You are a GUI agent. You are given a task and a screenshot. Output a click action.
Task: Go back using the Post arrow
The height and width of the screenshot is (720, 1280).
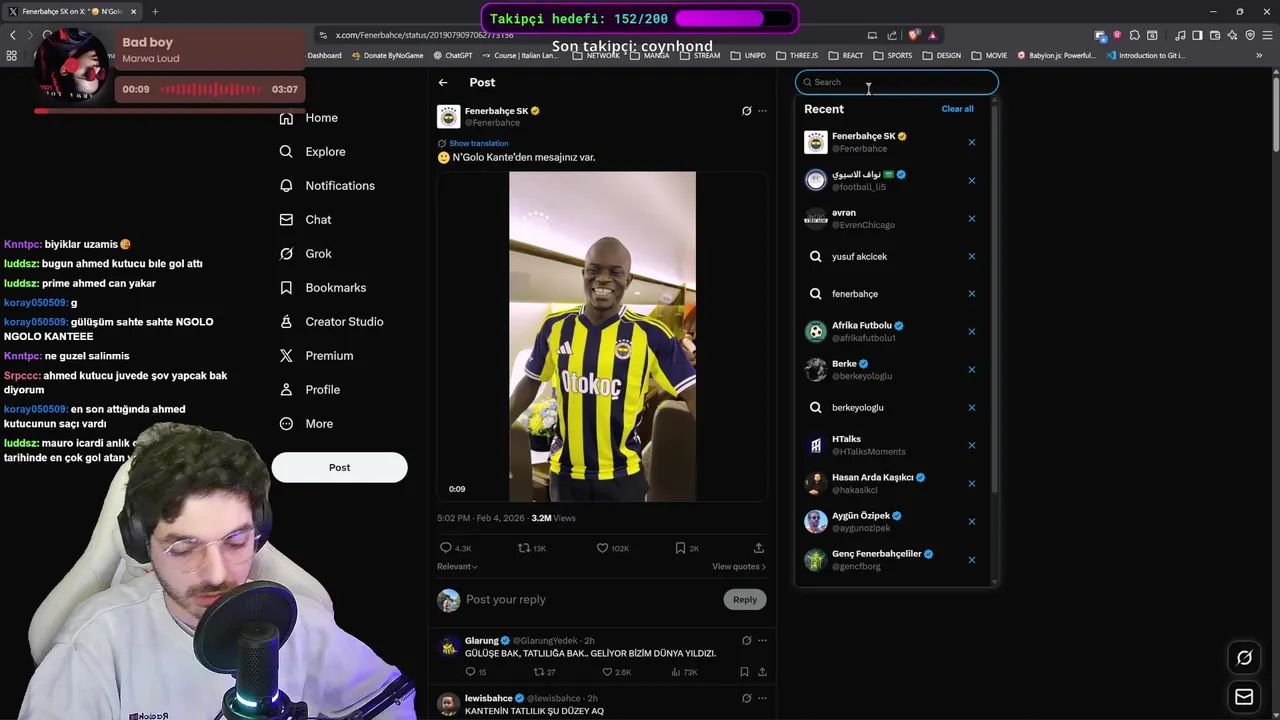[443, 82]
